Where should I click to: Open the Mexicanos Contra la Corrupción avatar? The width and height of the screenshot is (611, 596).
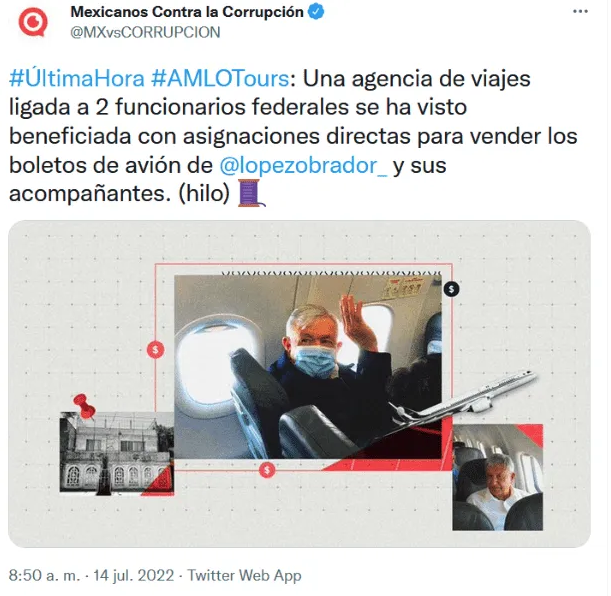33,22
